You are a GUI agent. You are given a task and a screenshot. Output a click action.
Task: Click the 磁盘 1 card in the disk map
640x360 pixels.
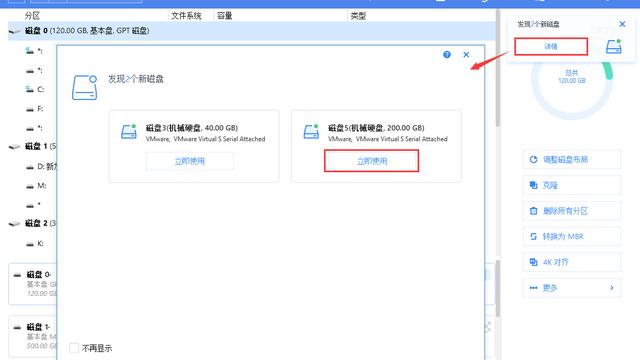(x=33, y=336)
